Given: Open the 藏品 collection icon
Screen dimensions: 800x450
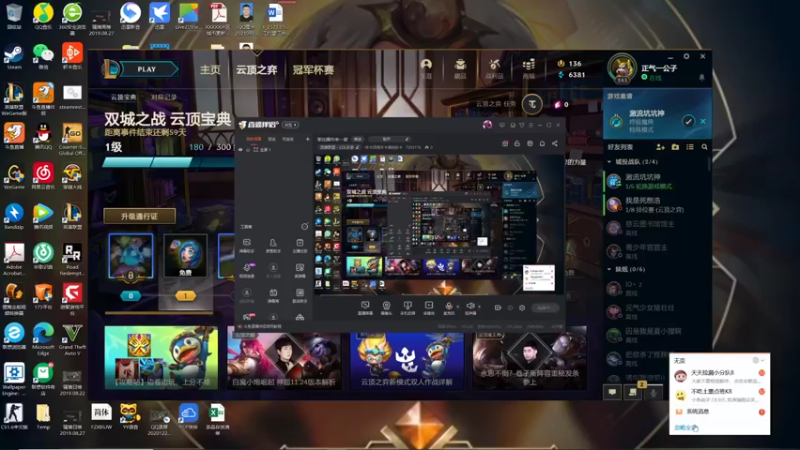Looking at the screenshot, I should point(460,68).
